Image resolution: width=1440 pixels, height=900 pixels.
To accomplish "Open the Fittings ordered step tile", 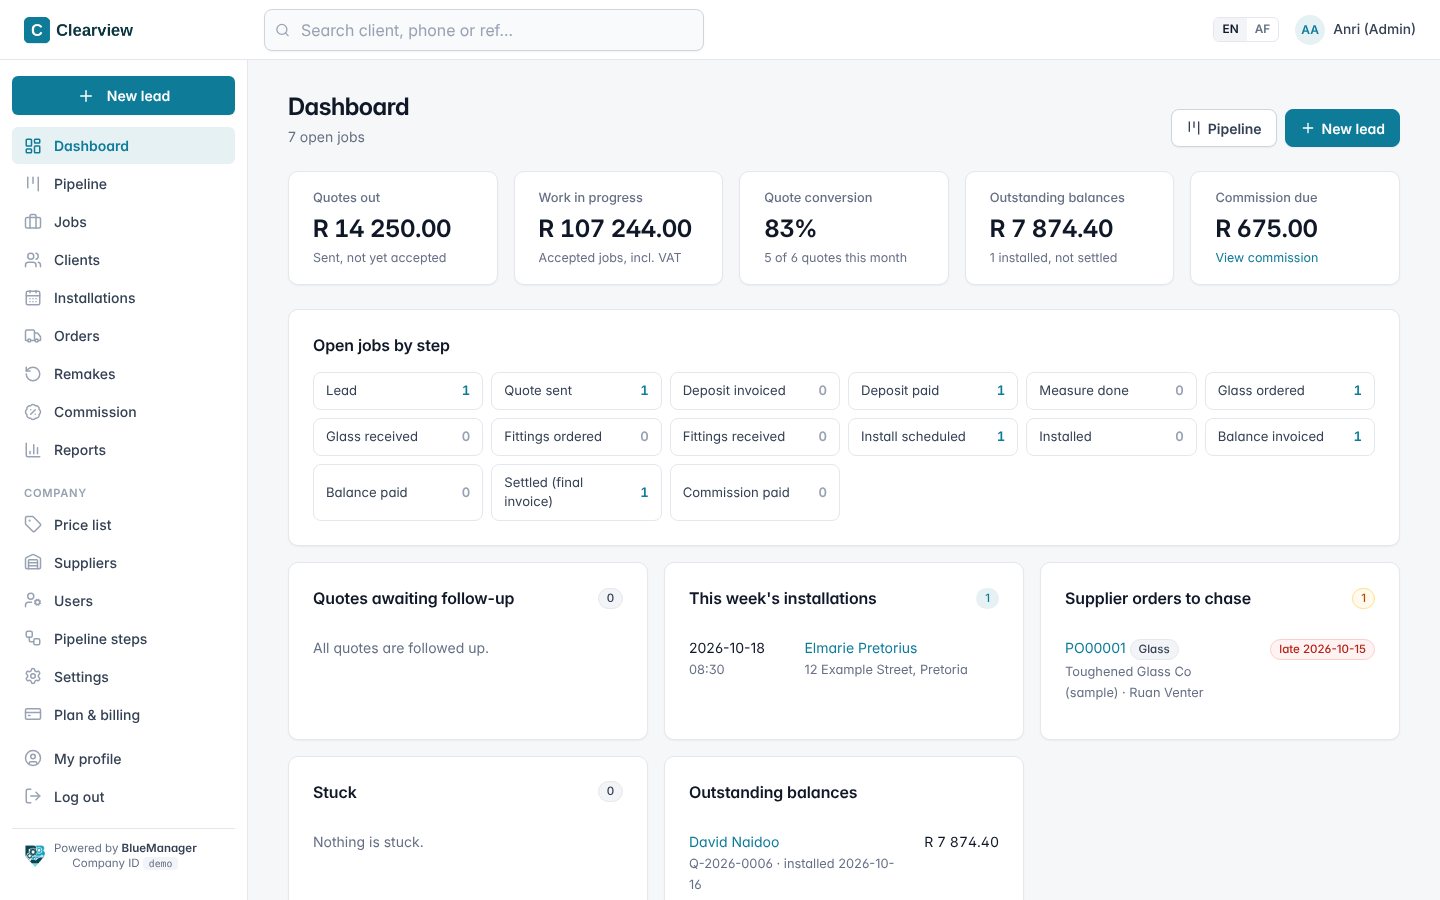I will coord(576,437).
